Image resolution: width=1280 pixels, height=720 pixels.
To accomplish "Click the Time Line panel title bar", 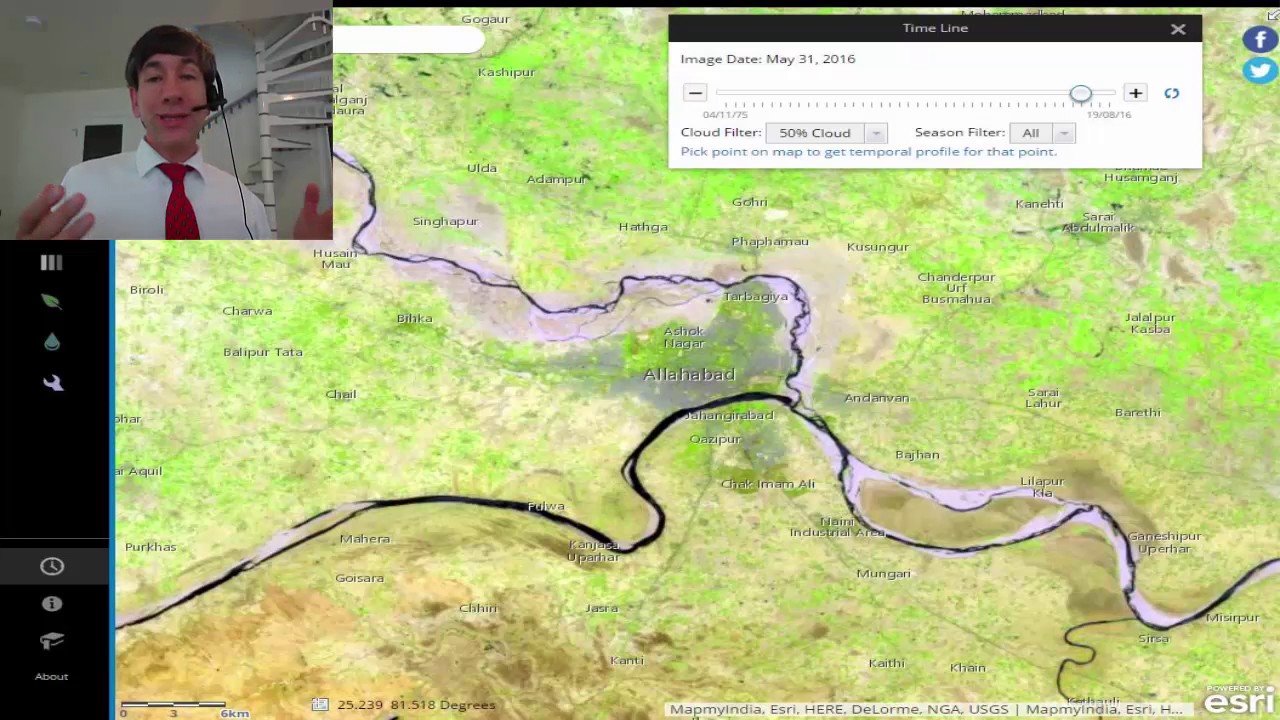I will 935,28.
